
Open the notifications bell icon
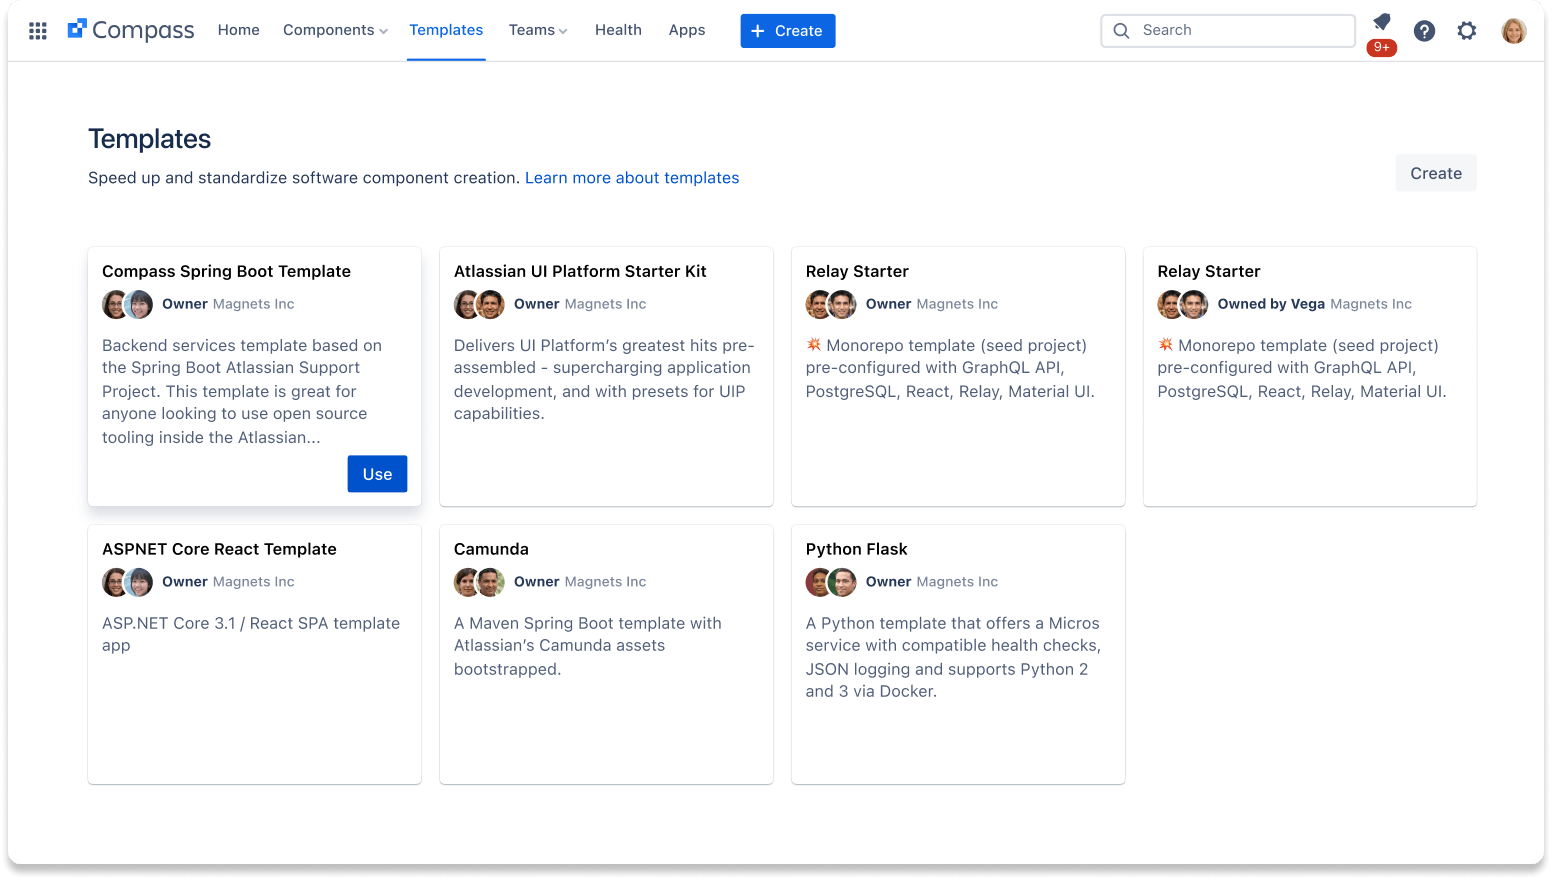[1381, 24]
